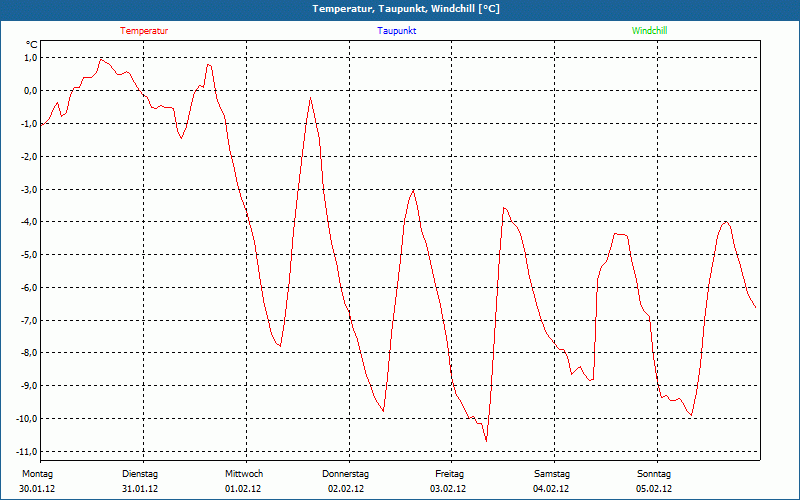Click the -11,0 axis tick label
The width and height of the screenshot is (800, 500).
click(27, 452)
